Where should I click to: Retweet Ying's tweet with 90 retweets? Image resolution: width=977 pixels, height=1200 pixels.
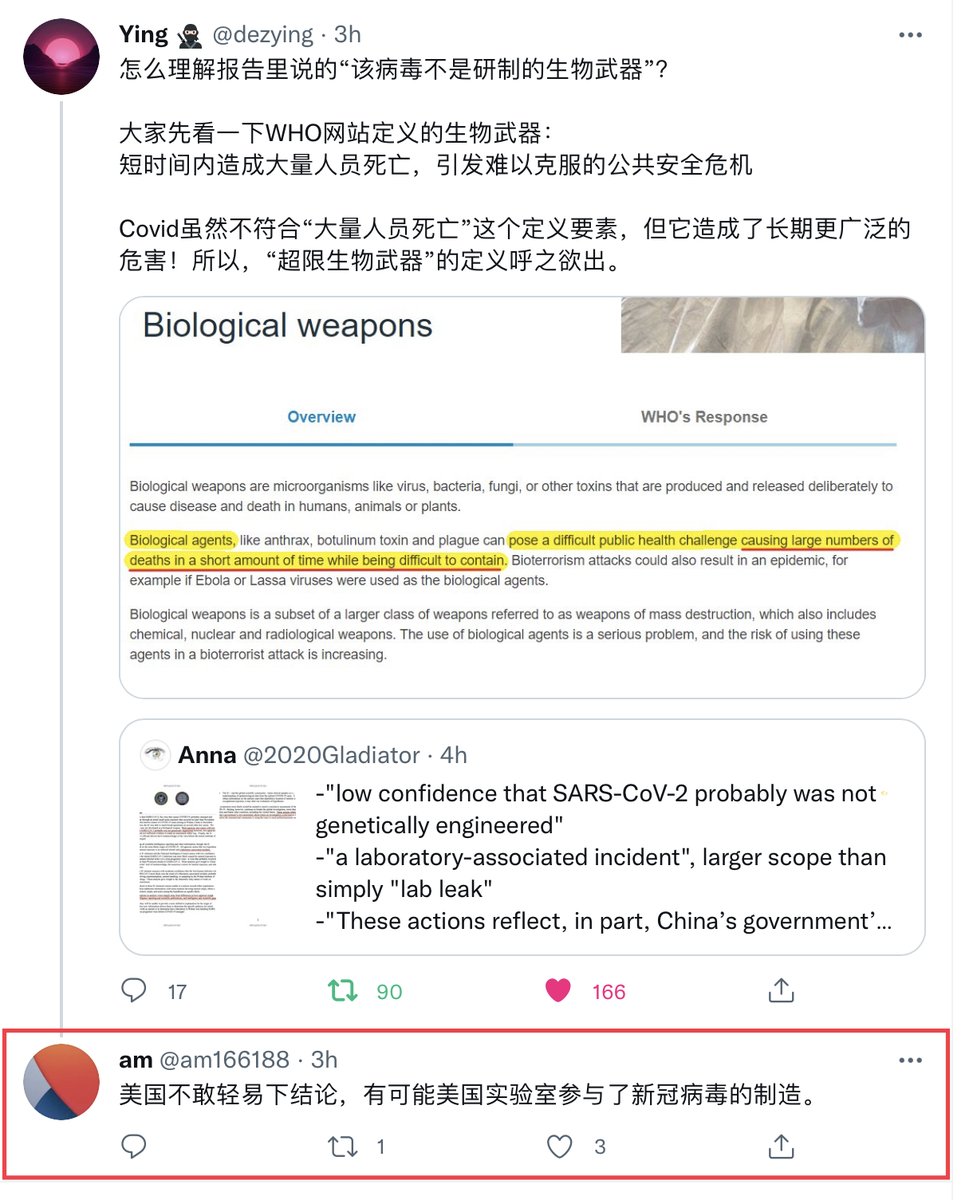[344, 990]
